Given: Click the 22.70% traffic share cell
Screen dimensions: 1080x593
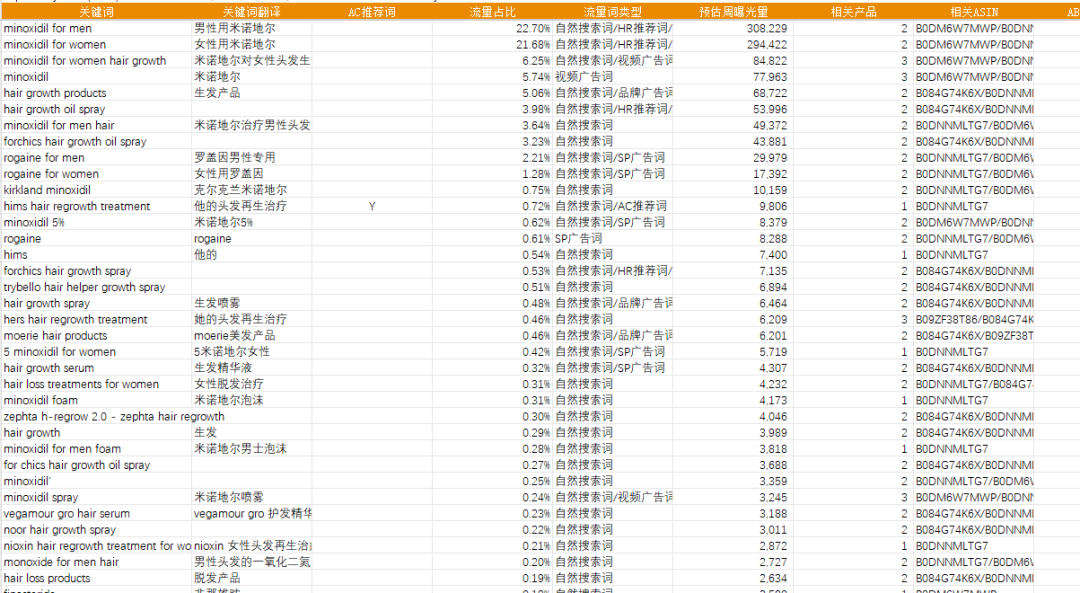Looking at the screenshot, I should point(492,28).
